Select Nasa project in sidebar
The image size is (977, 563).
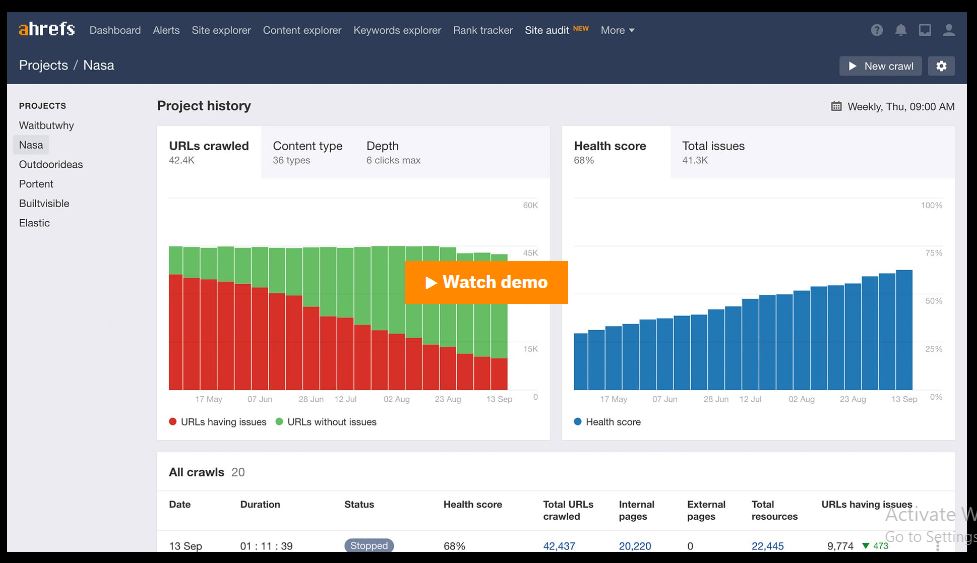(x=31, y=145)
